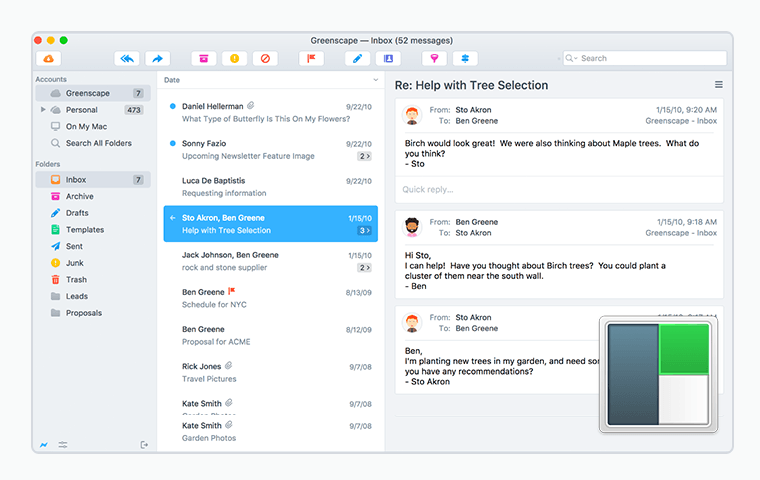This screenshot has width=760, height=480.
Task: Open the Archive folder
Action: [93, 196]
